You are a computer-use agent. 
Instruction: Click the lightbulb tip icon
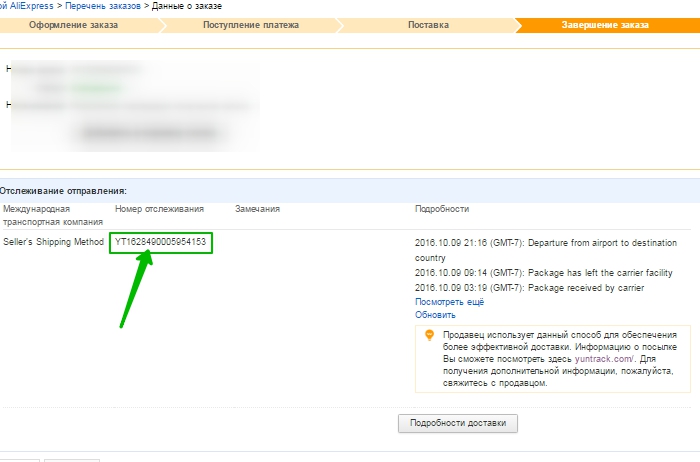point(429,336)
